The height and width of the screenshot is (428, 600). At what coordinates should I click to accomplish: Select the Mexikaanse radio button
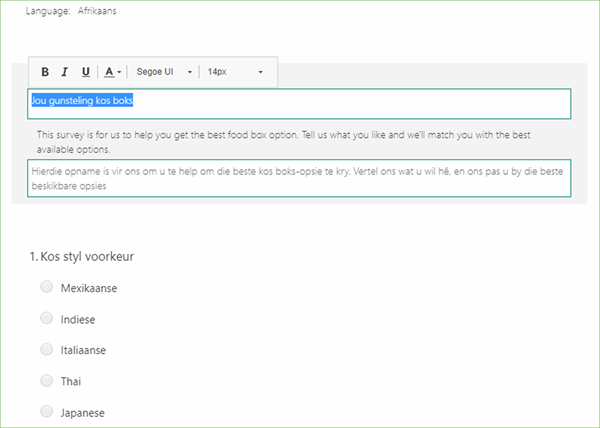[47, 287]
